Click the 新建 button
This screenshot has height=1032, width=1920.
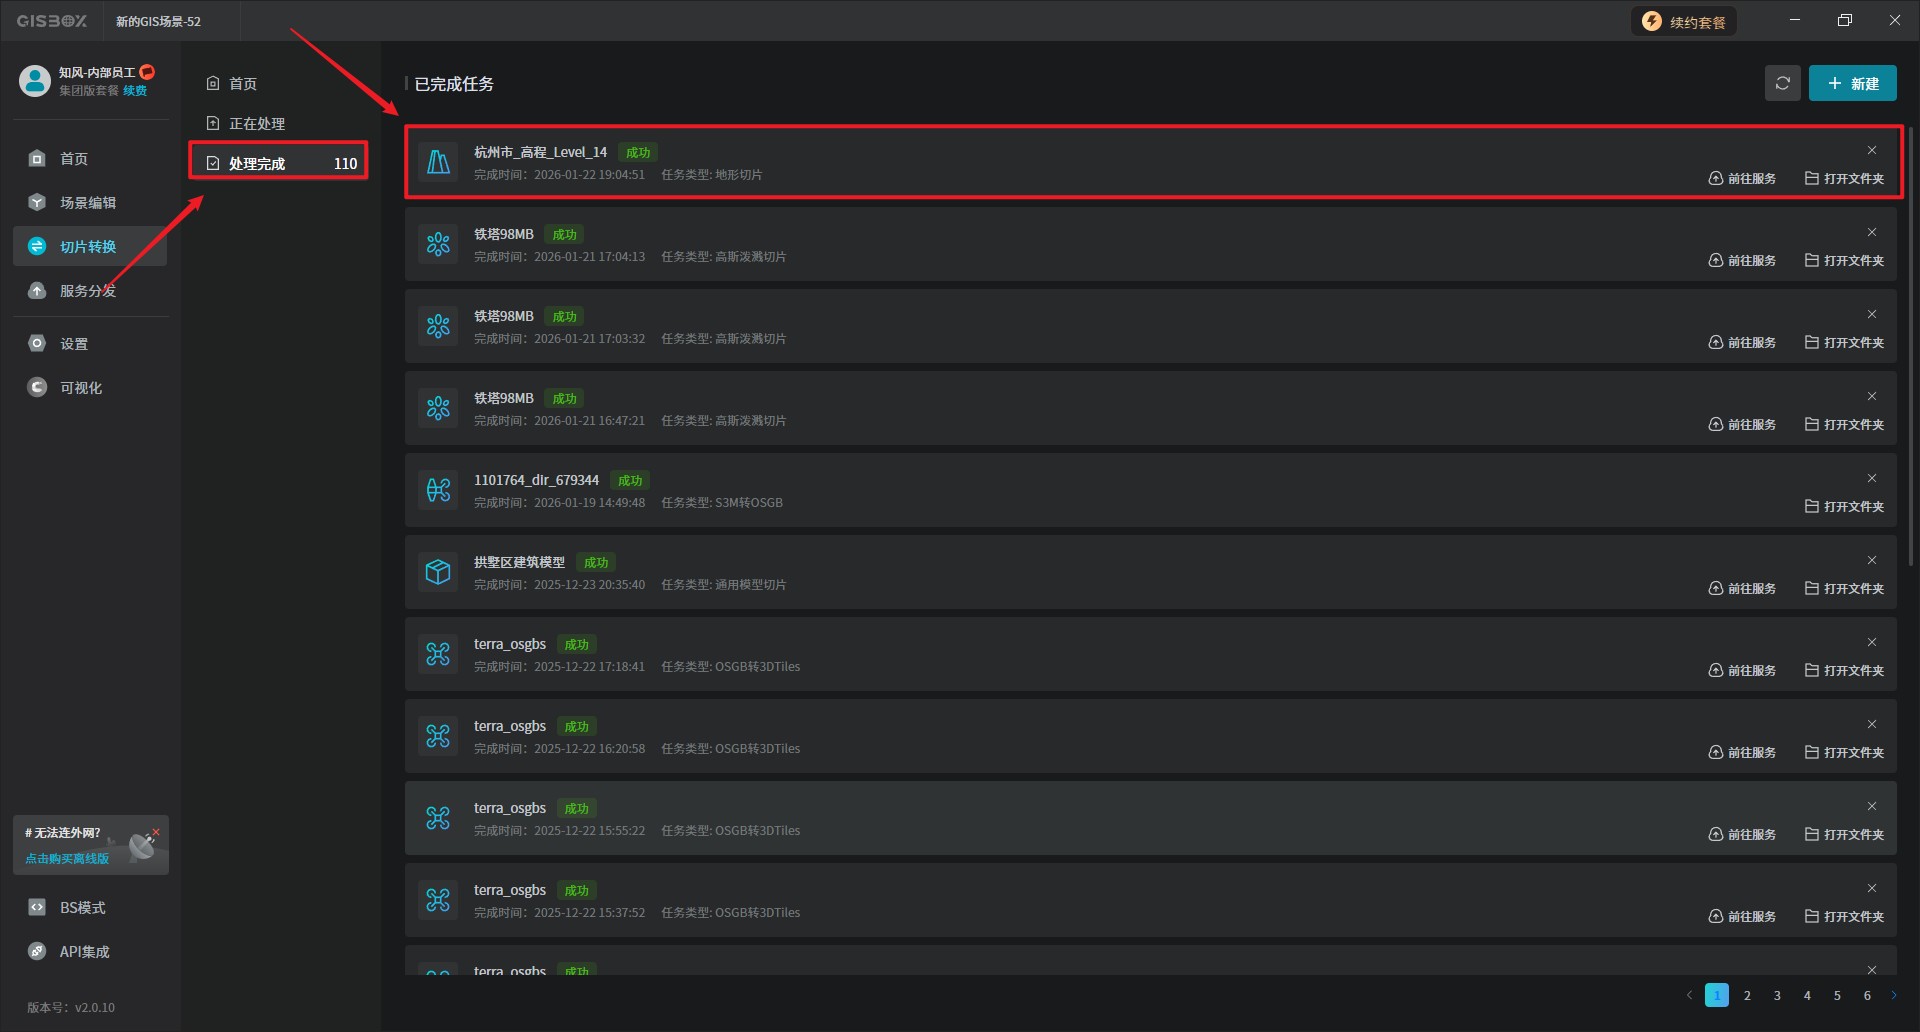(x=1852, y=84)
